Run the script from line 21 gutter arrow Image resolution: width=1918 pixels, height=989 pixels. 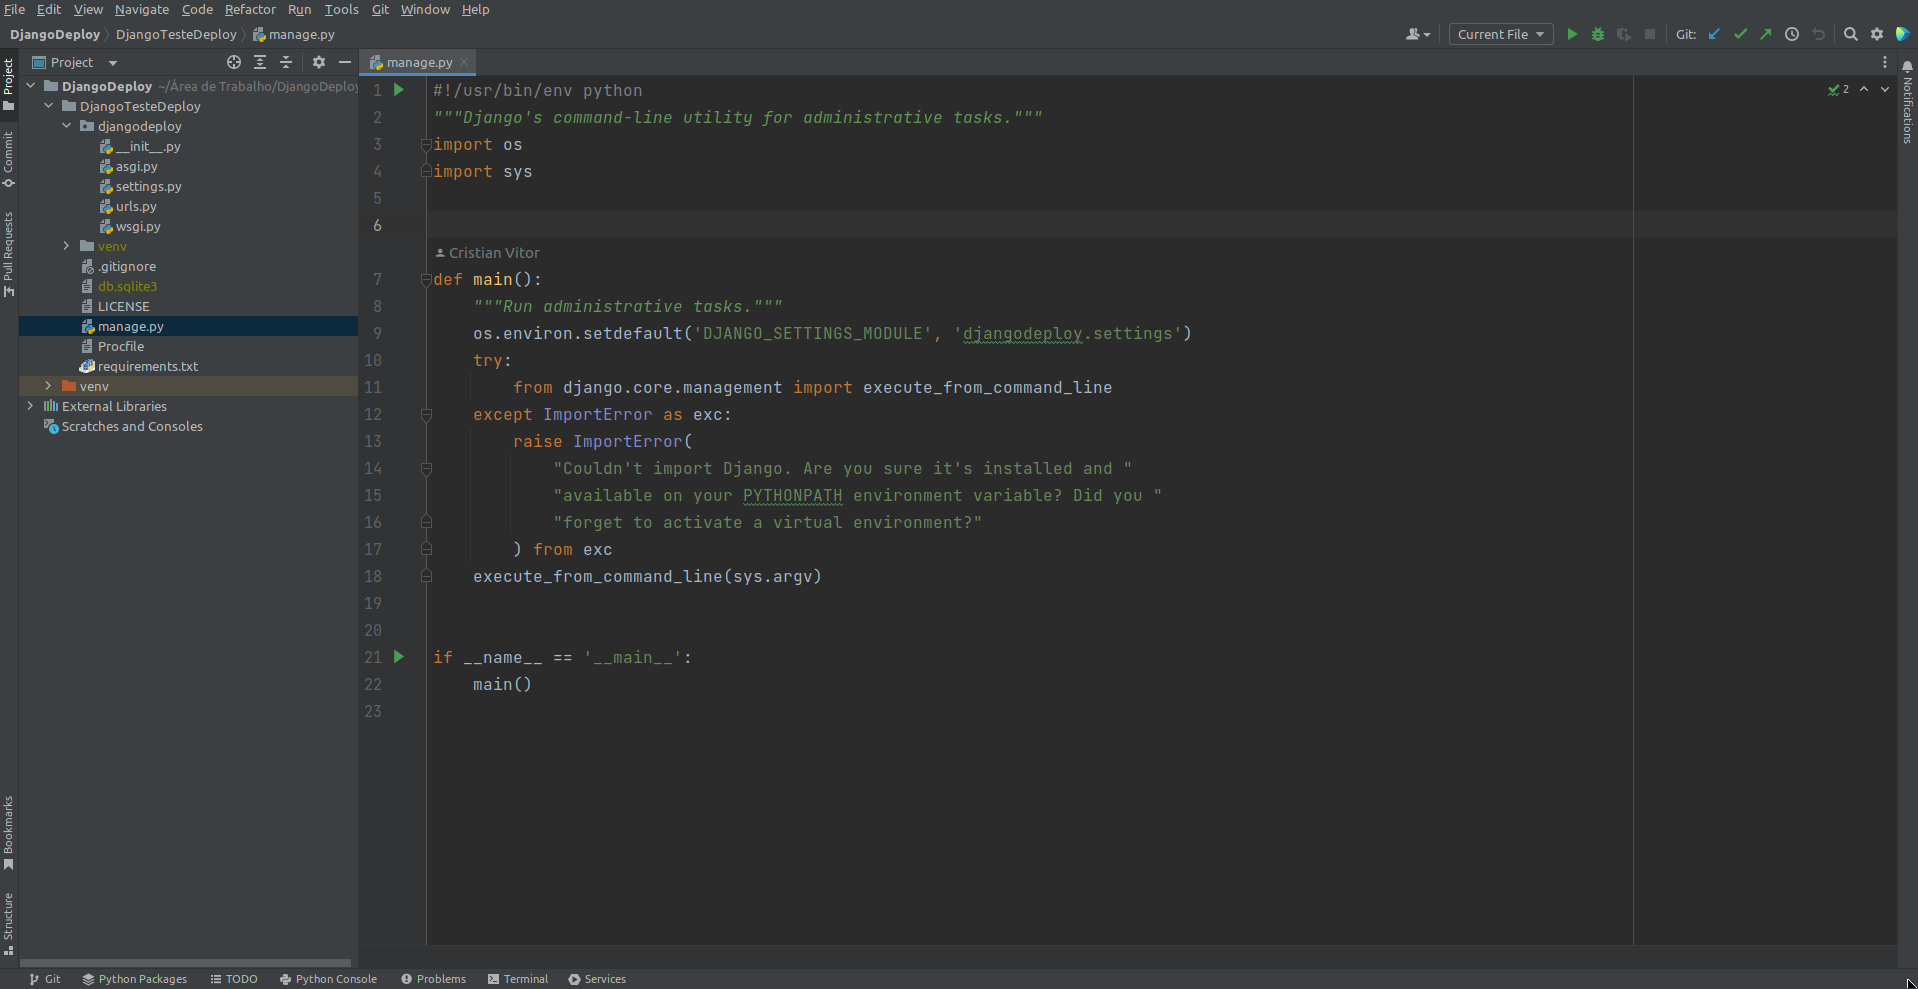click(x=399, y=657)
